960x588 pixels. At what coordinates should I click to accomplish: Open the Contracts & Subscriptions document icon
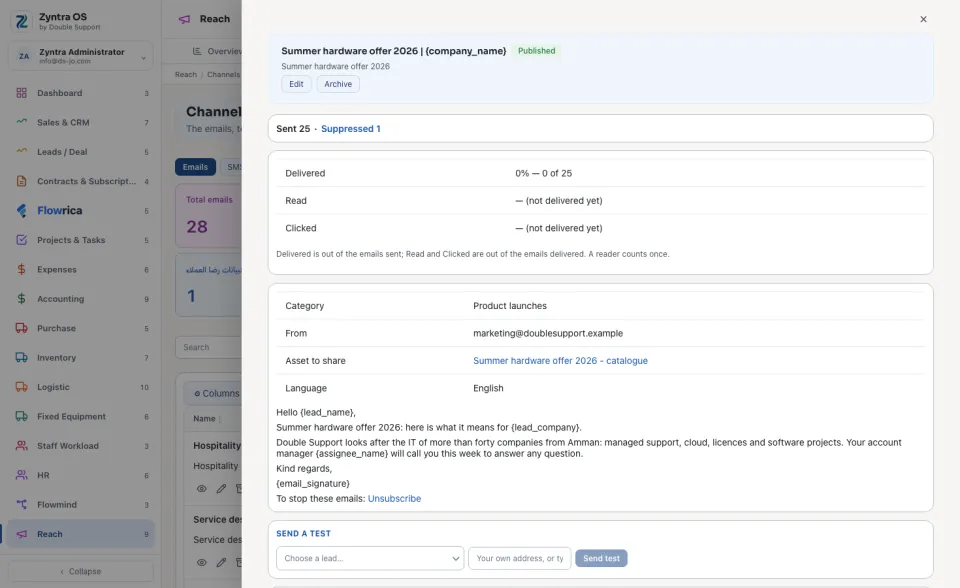(x=21, y=181)
